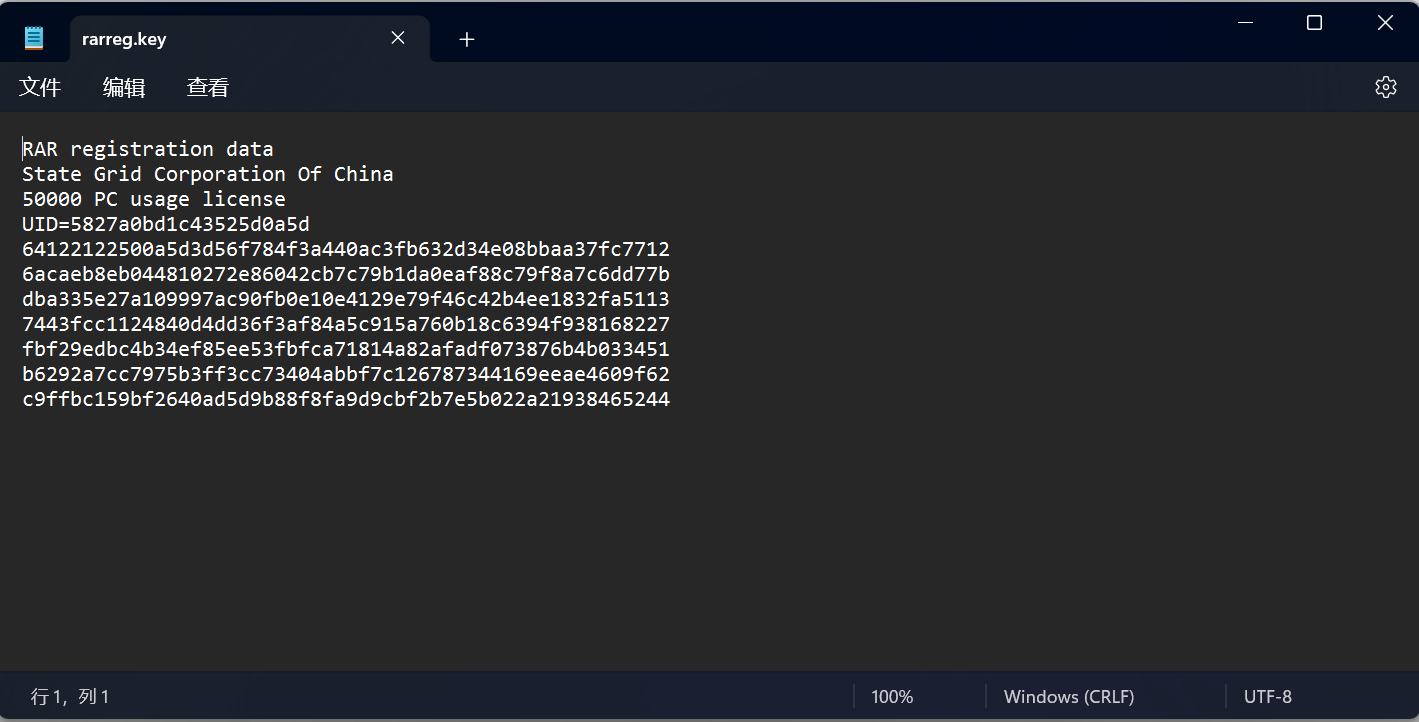Image resolution: width=1419 pixels, height=722 pixels.
Task: Open the 查看 menu
Action: click(x=208, y=87)
